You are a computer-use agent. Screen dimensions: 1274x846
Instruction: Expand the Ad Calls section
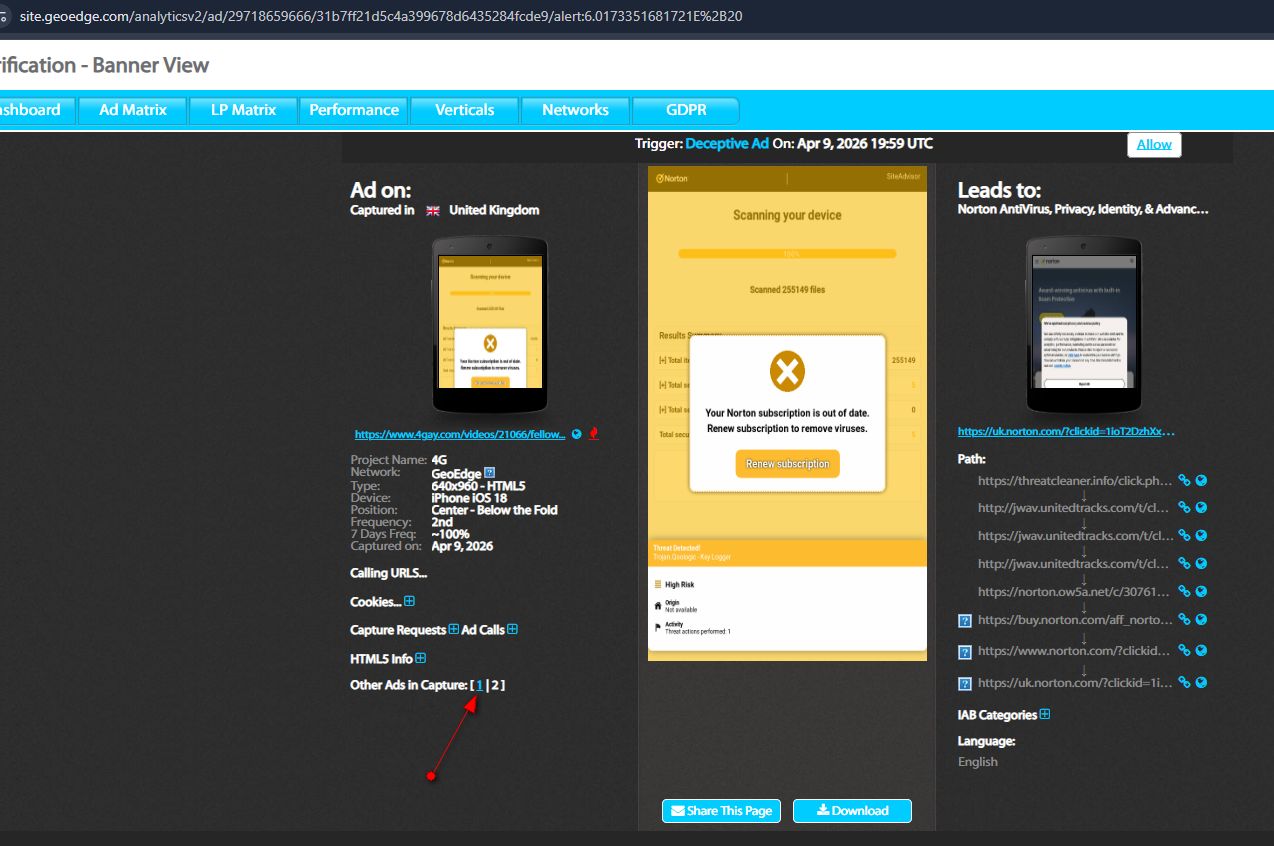512,630
